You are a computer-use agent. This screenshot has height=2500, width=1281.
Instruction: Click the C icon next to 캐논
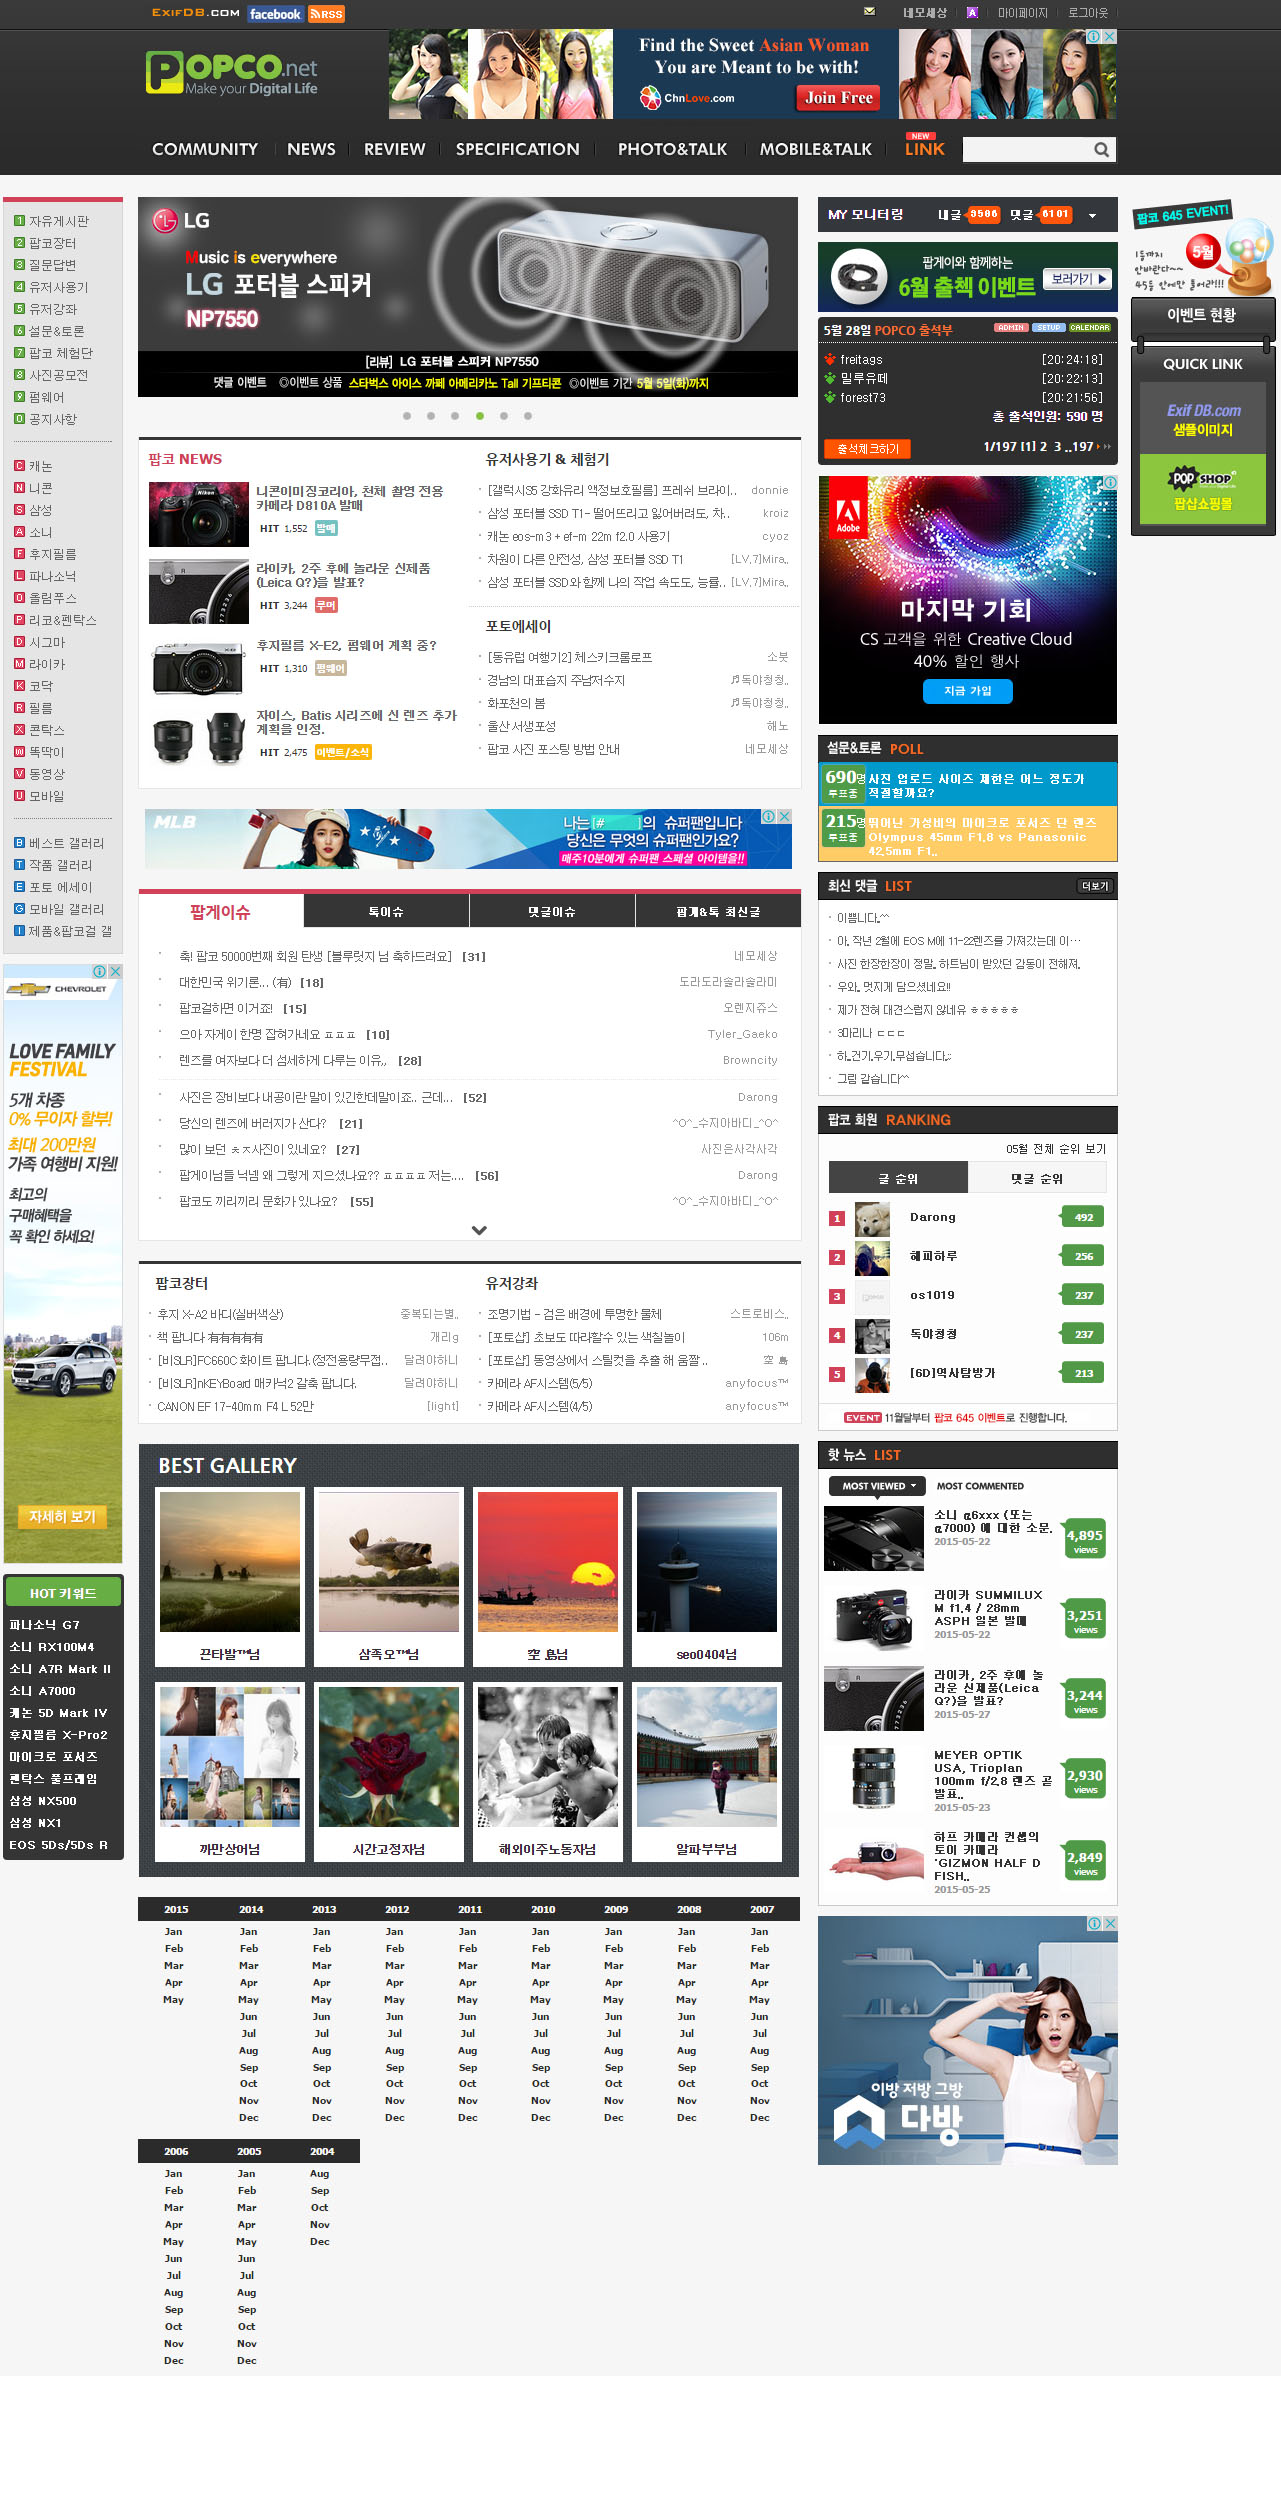[x=19, y=466]
